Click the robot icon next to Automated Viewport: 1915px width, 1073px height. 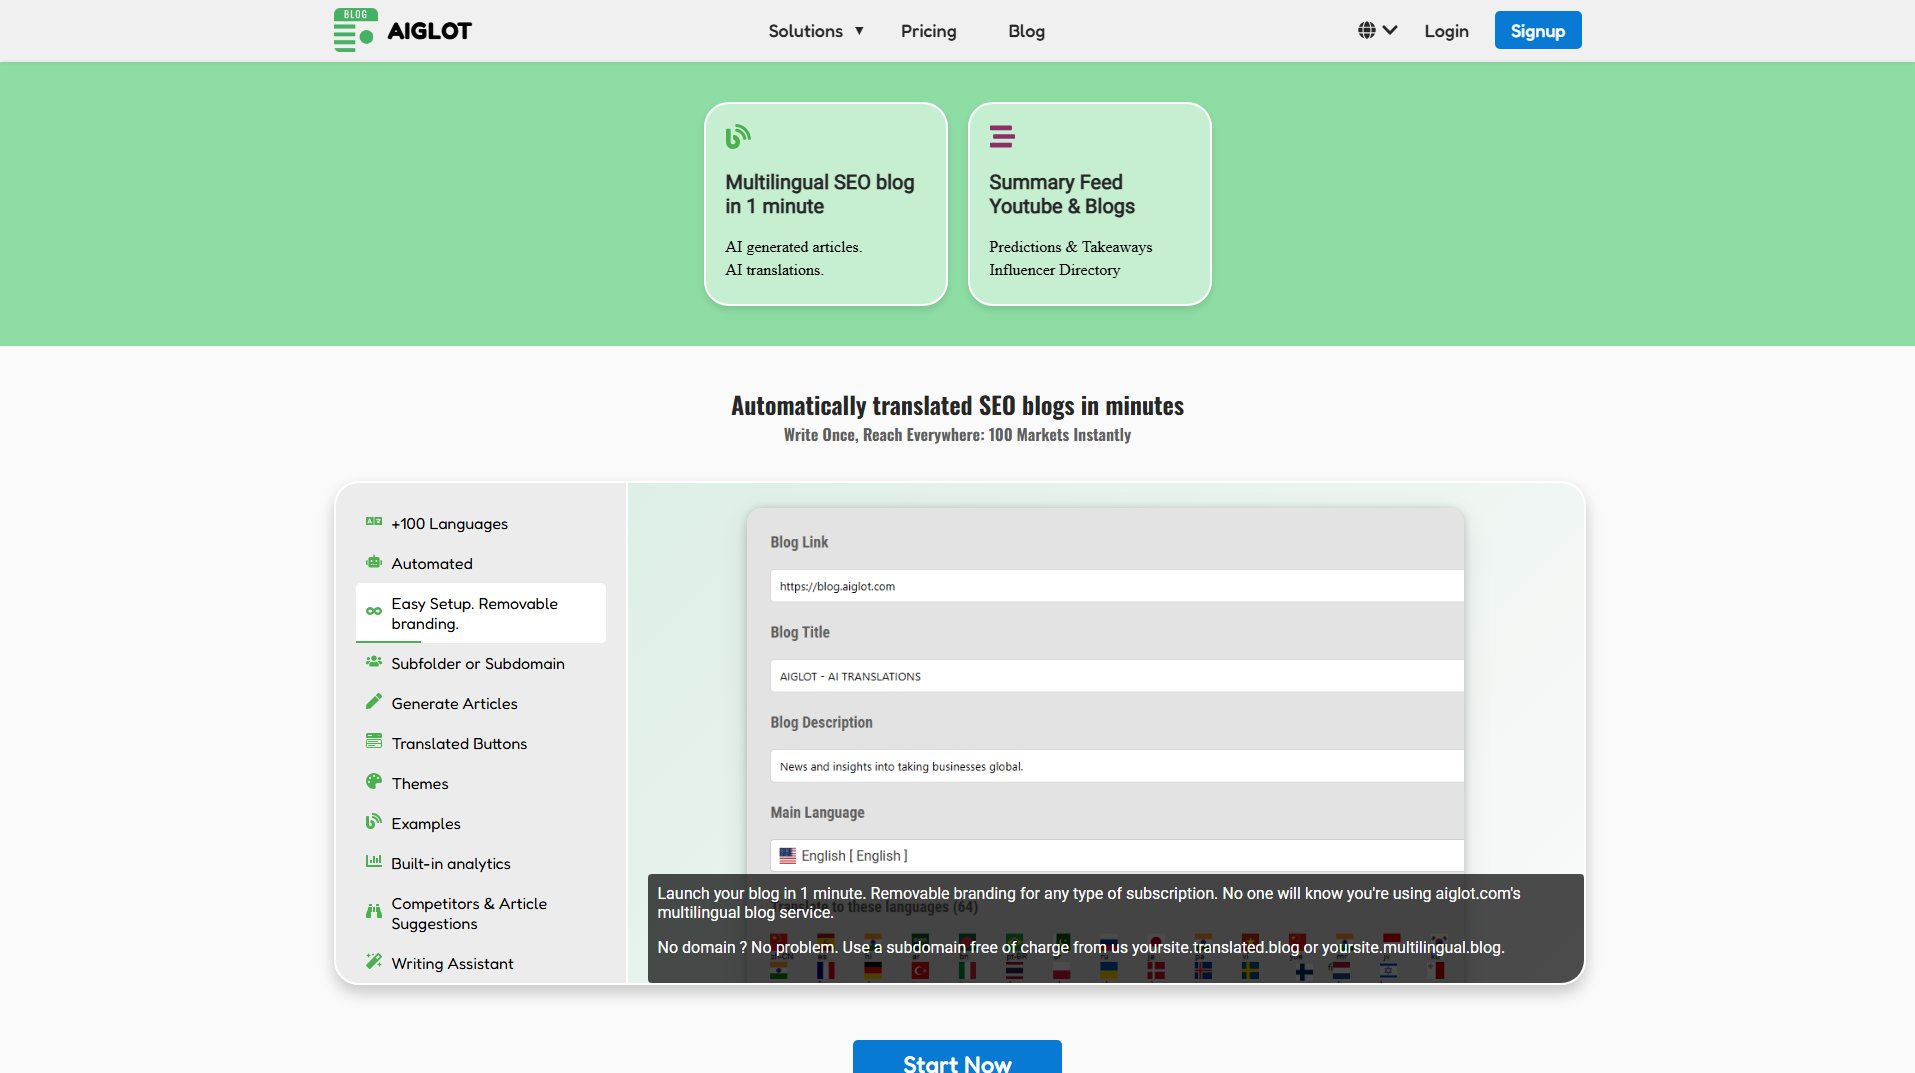point(374,562)
